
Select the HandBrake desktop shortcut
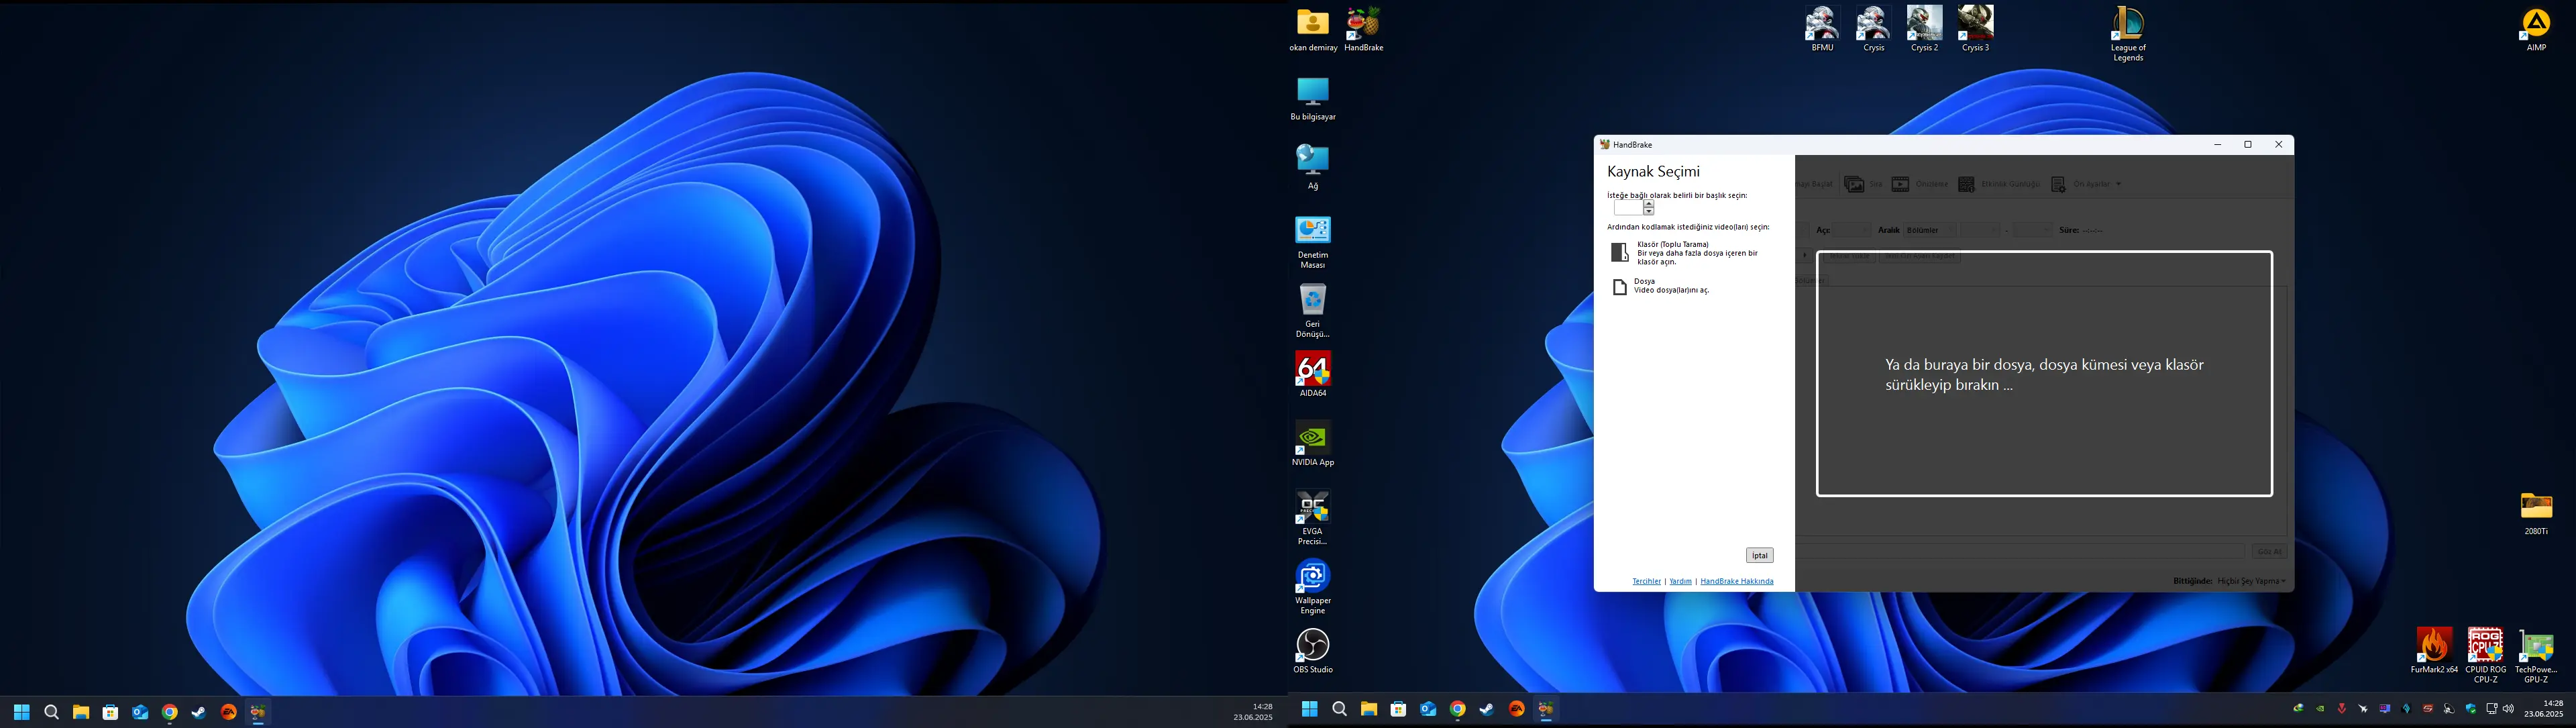pyautogui.click(x=1363, y=30)
